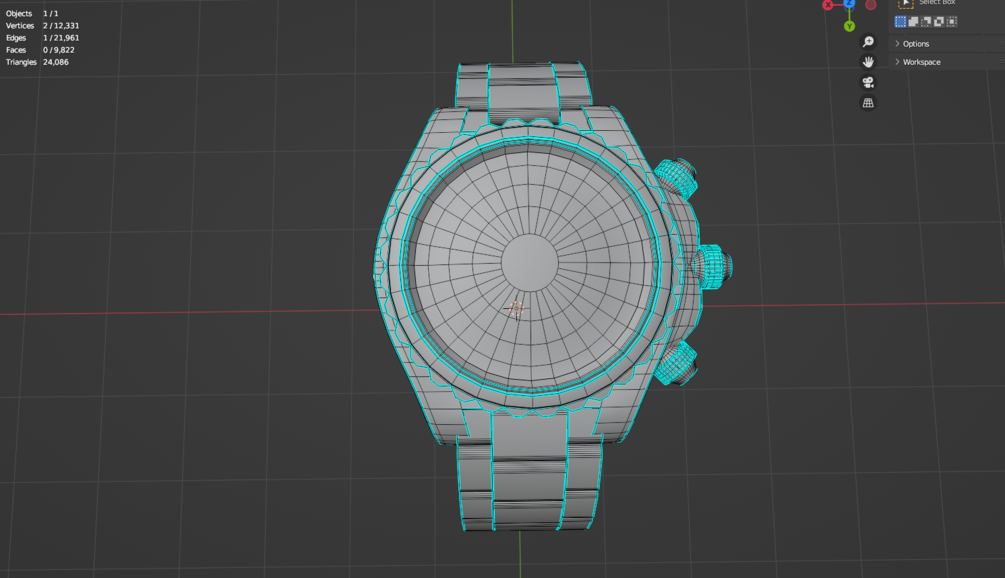1005x578 pixels.
Task: Choose Subtract selection mode
Action: pyautogui.click(x=926, y=22)
